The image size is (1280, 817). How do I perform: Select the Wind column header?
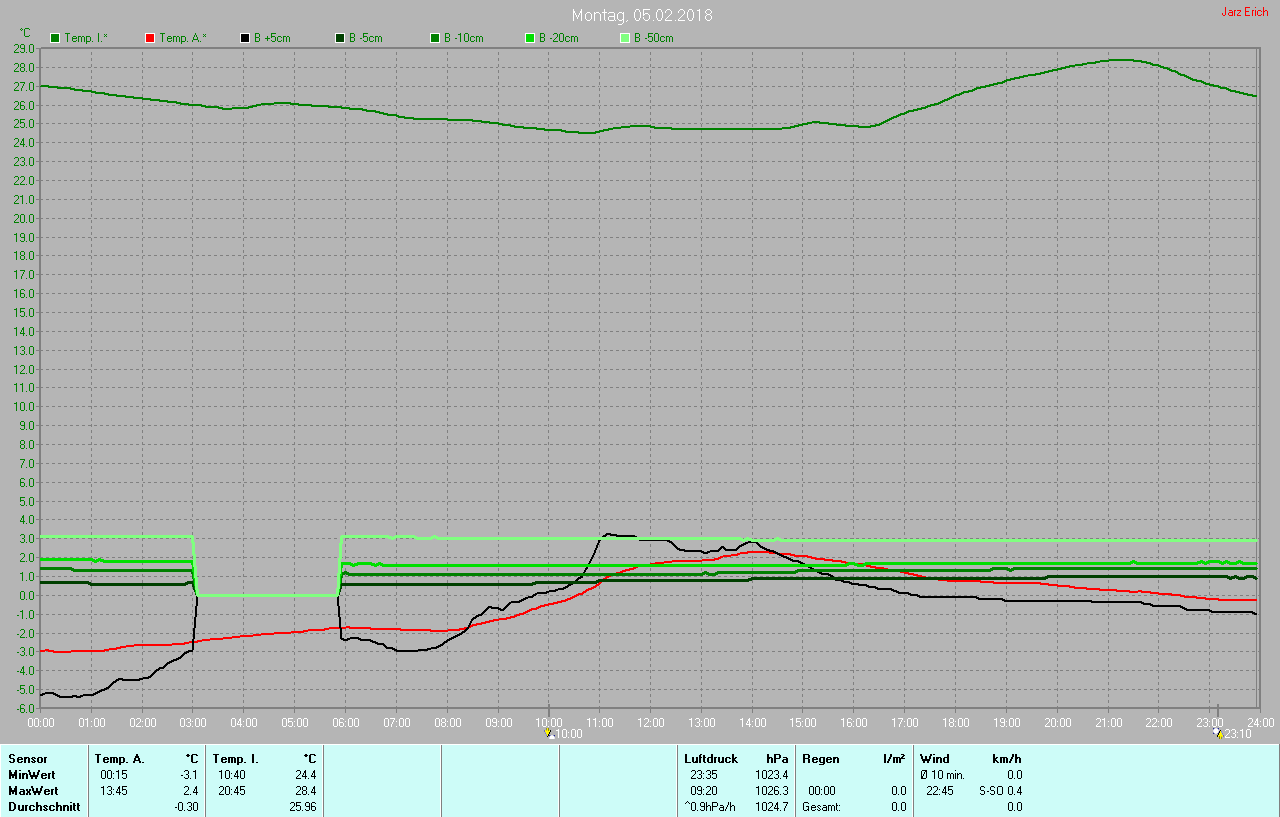[x=935, y=759]
